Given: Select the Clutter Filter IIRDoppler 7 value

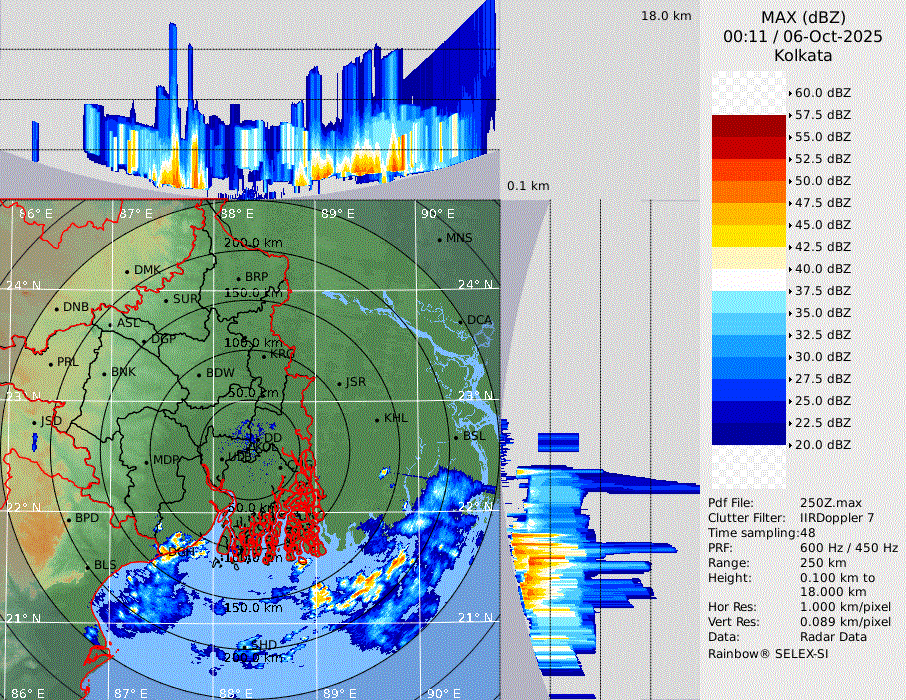Looking at the screenshot, I should click(837, 517).
